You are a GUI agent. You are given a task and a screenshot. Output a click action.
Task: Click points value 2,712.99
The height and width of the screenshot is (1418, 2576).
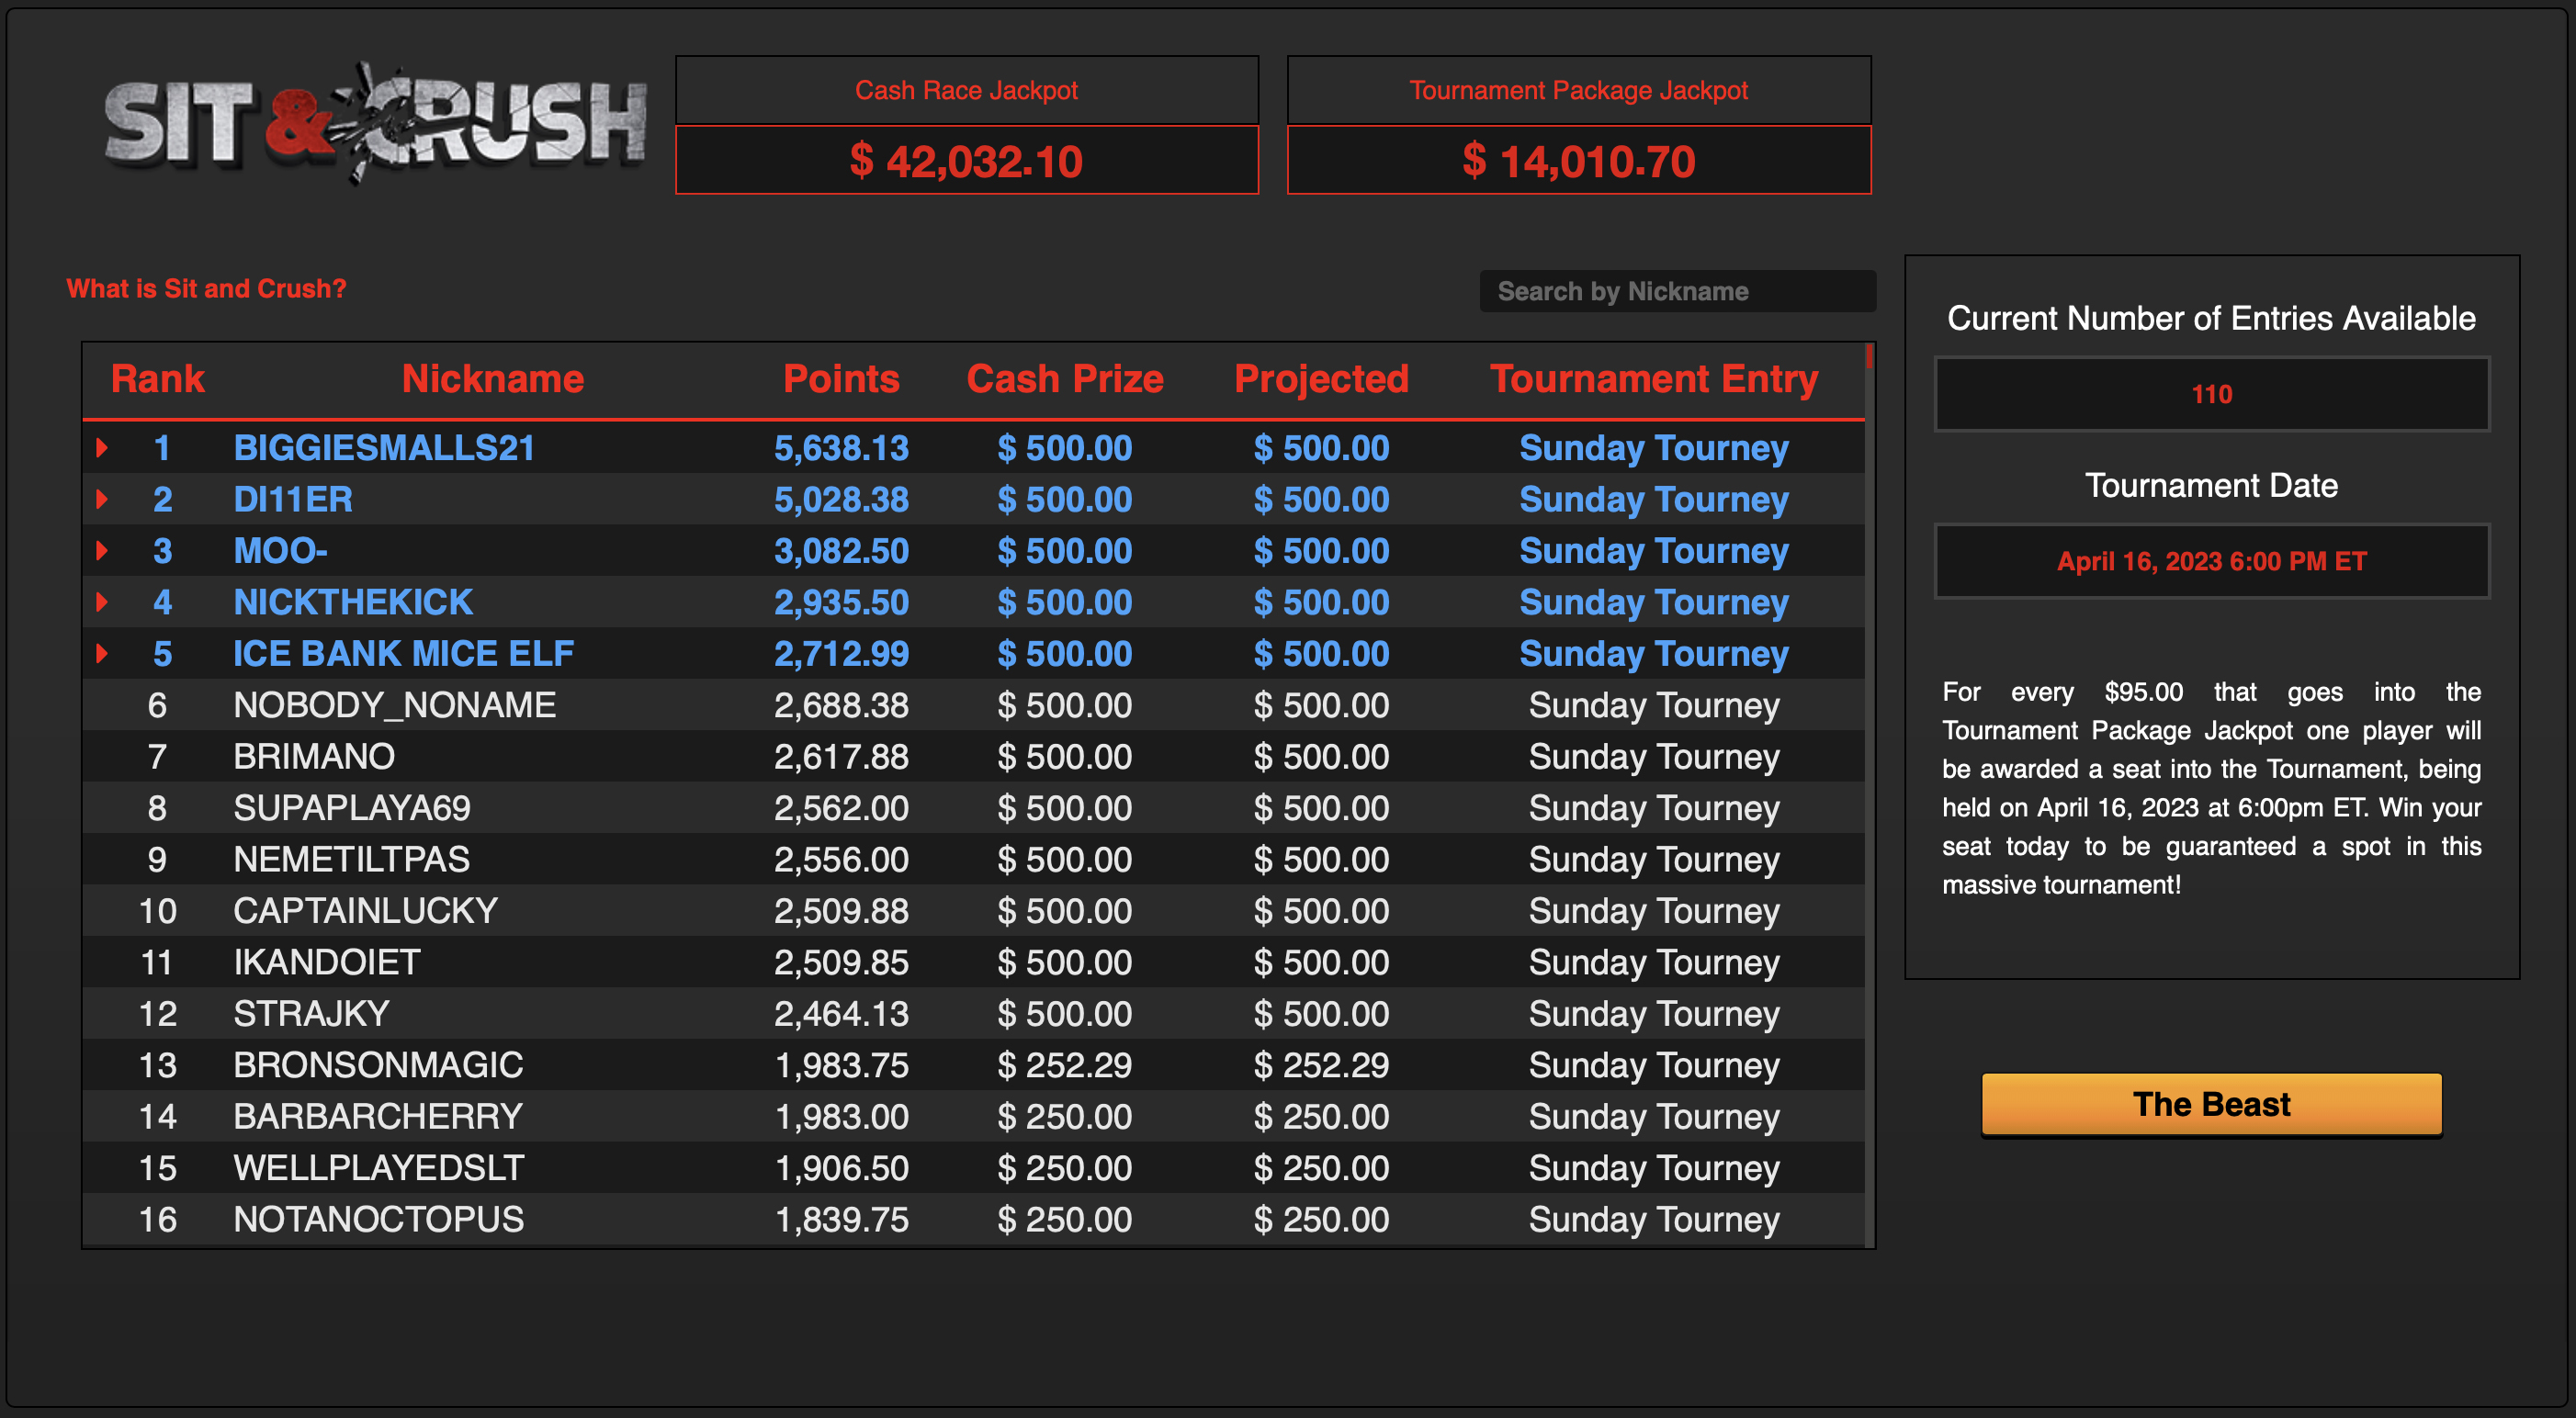pos(841,654)
